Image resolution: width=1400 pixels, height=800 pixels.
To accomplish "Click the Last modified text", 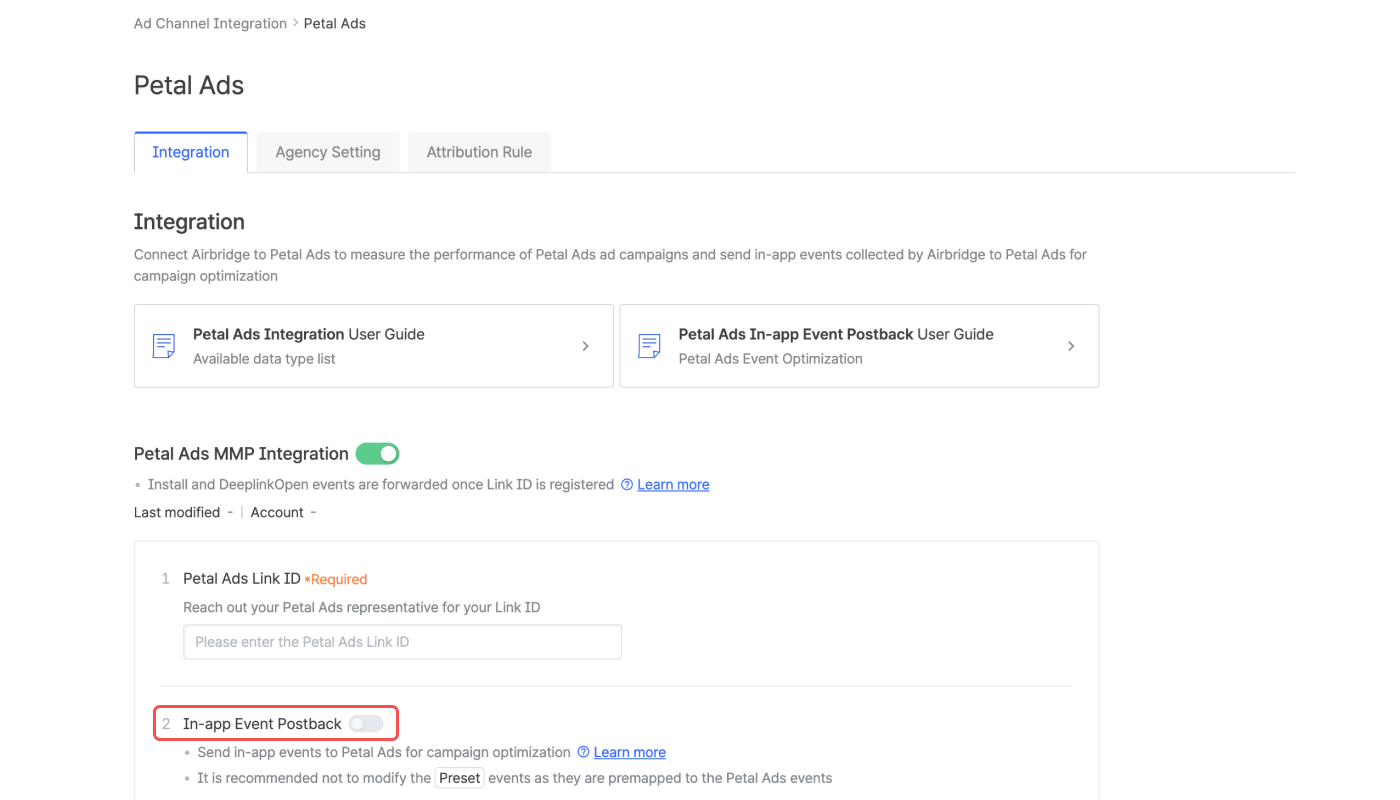I will coord(177,512).
